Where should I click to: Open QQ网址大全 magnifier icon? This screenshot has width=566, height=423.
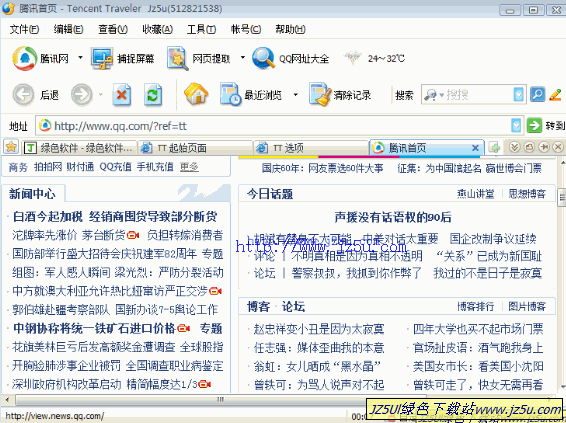[264, 58]
